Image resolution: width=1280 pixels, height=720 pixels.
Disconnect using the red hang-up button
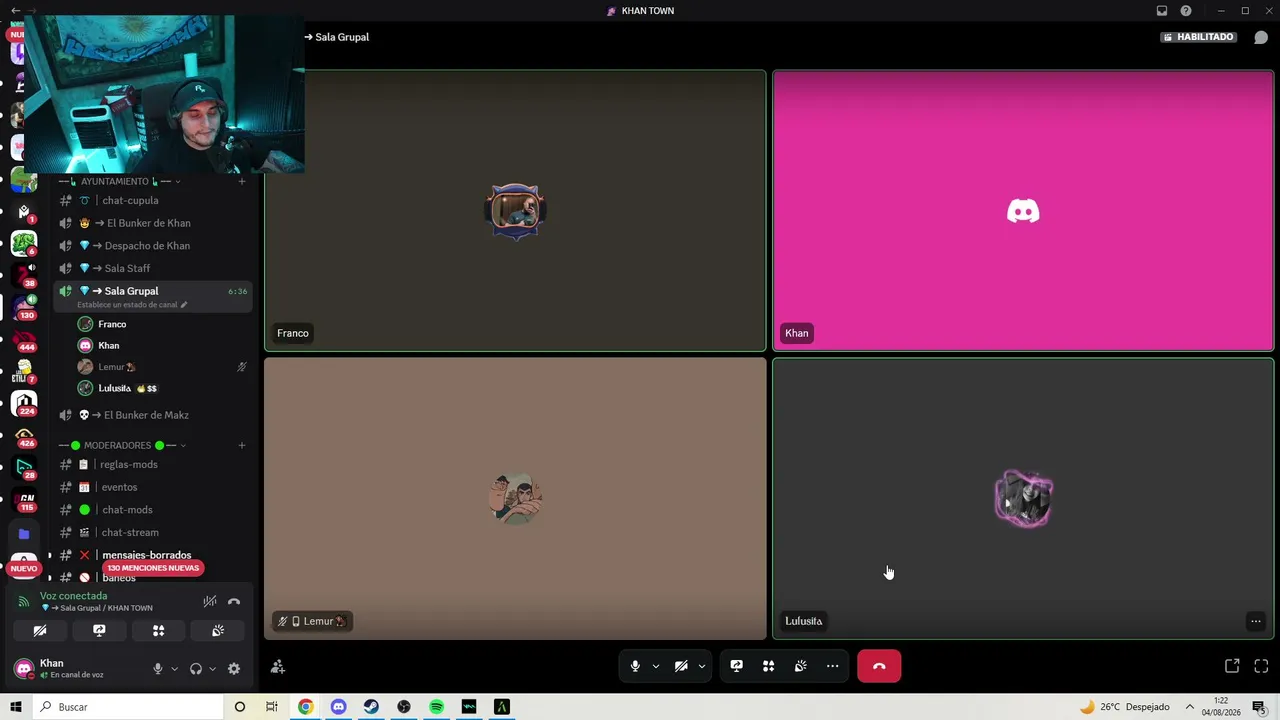tap(879, 666)
